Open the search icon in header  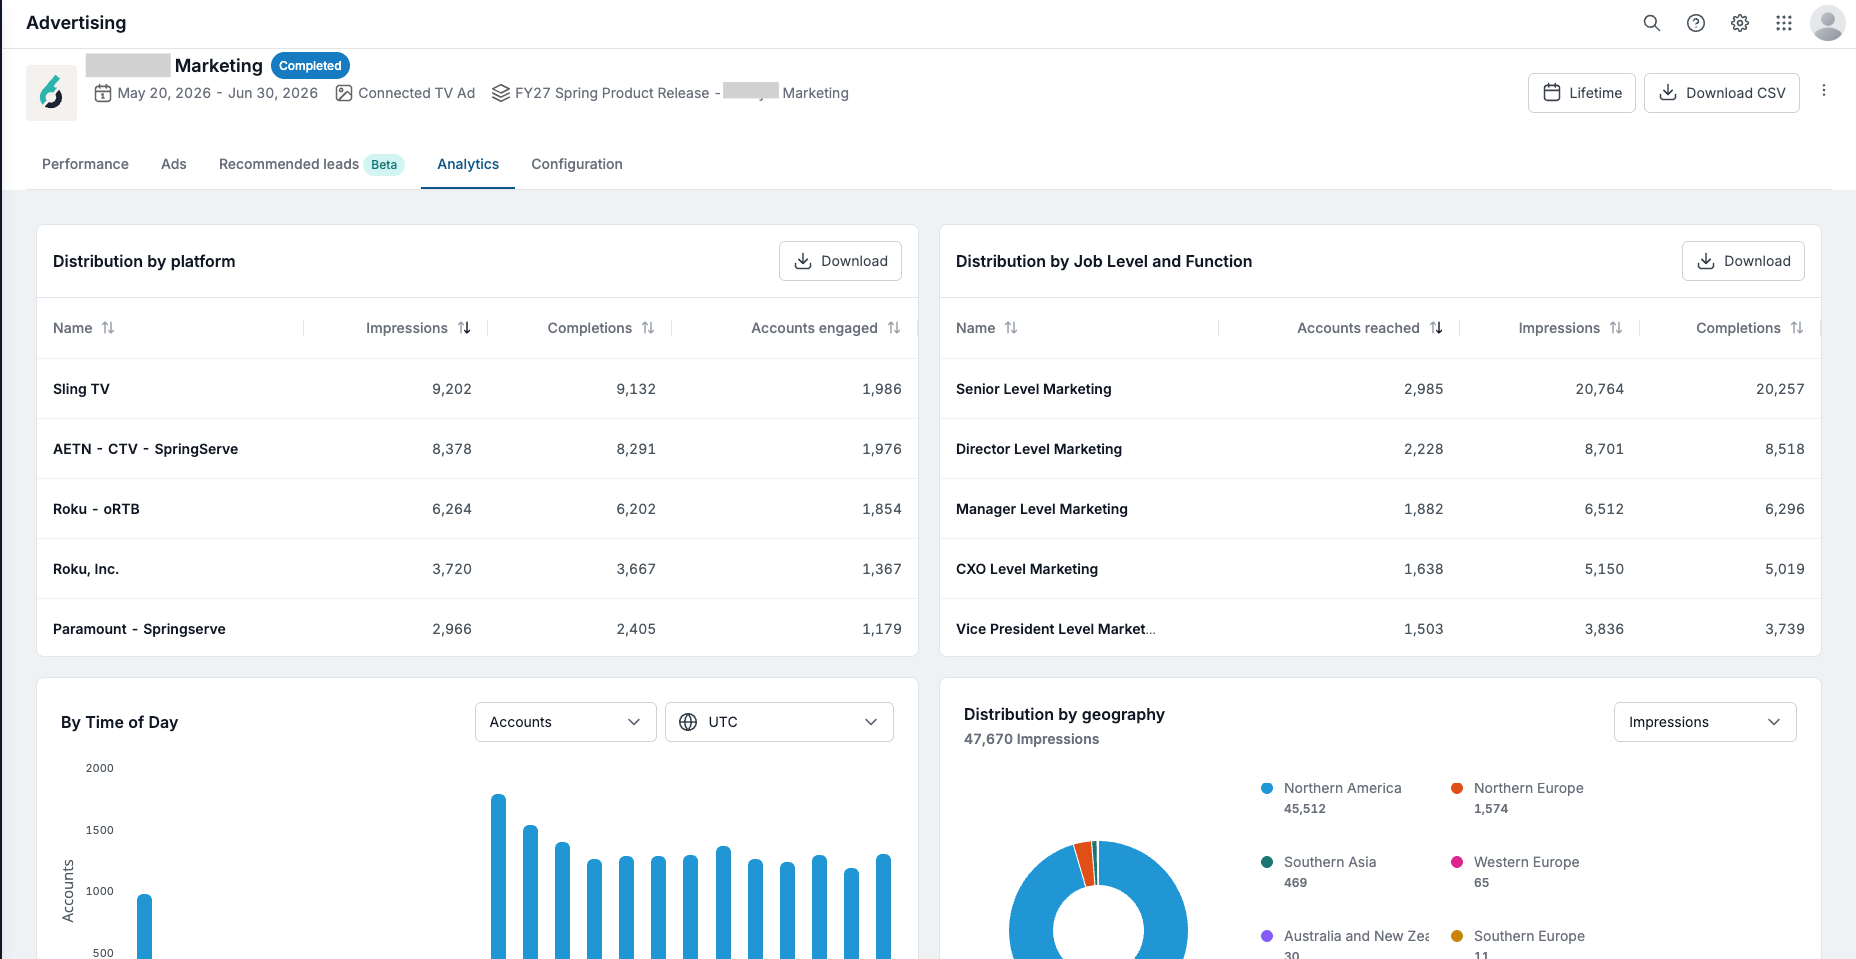coord(1652,23)
